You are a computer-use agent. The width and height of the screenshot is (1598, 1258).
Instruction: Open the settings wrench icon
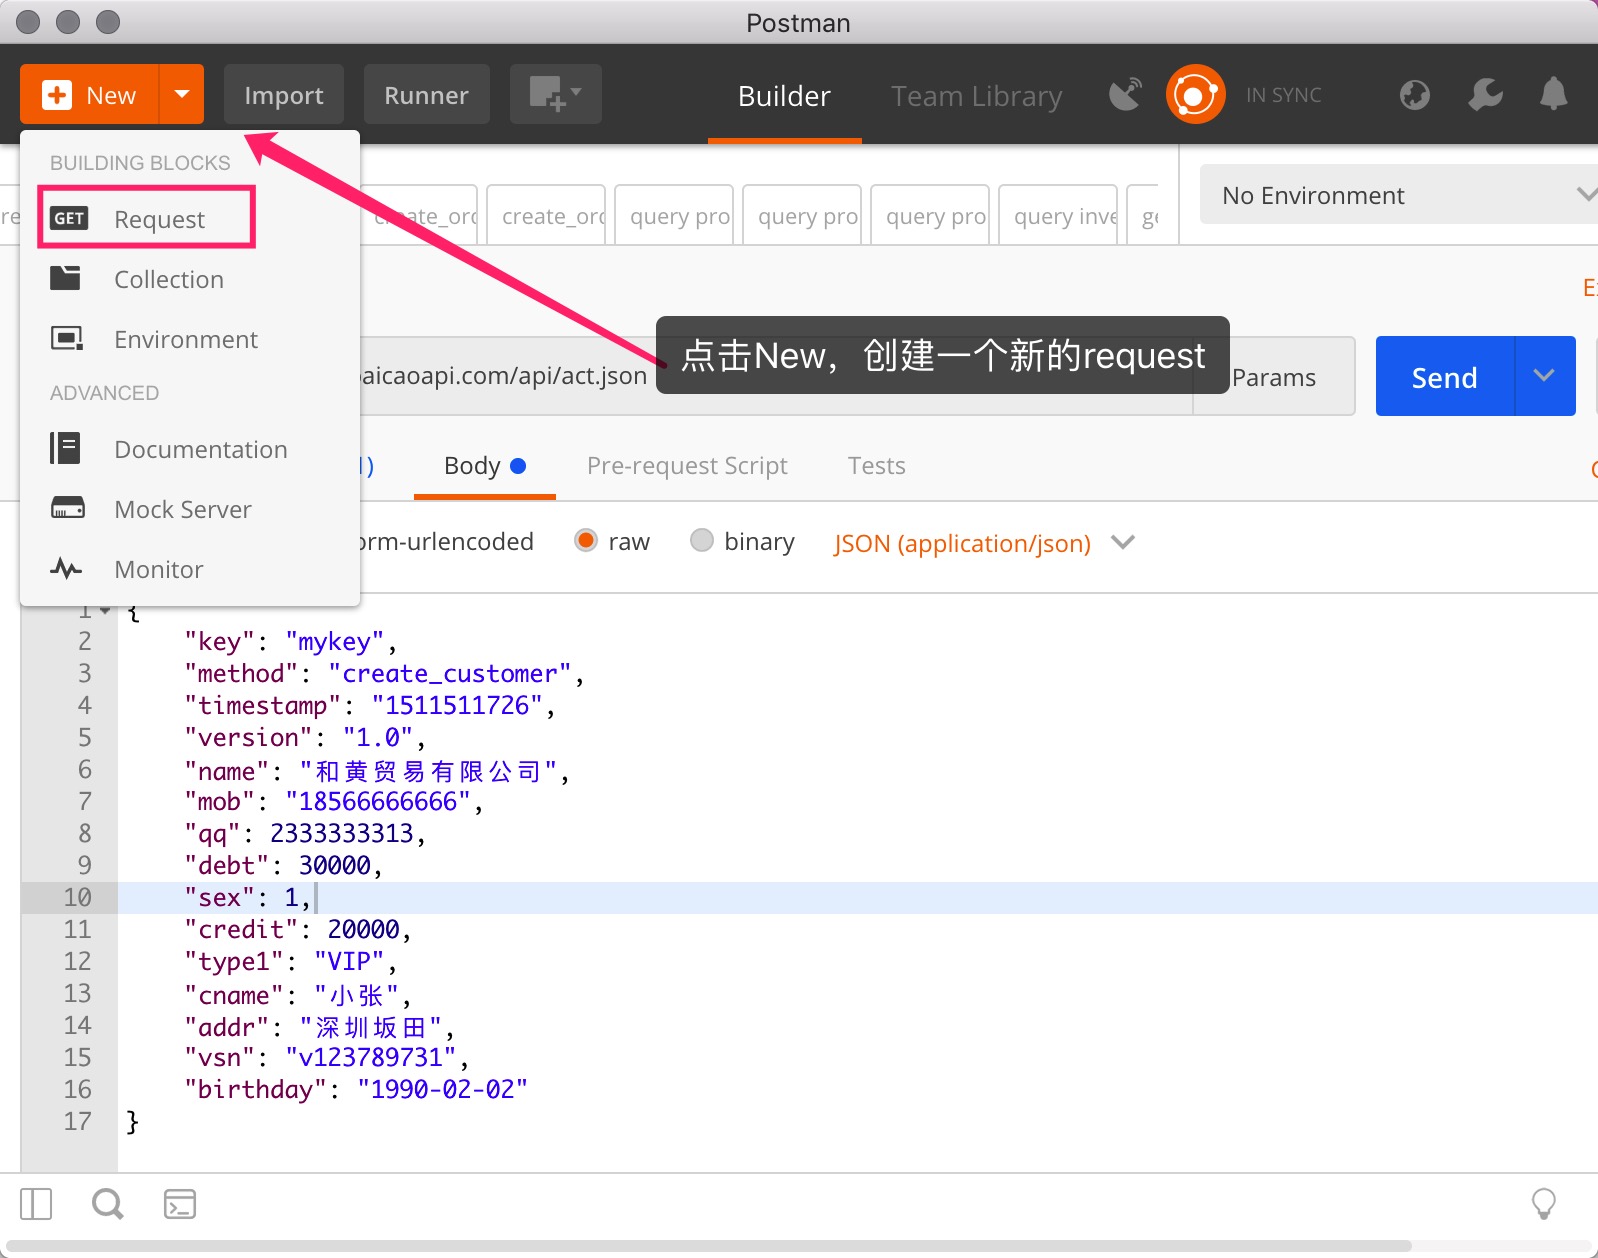(1485, 95)
